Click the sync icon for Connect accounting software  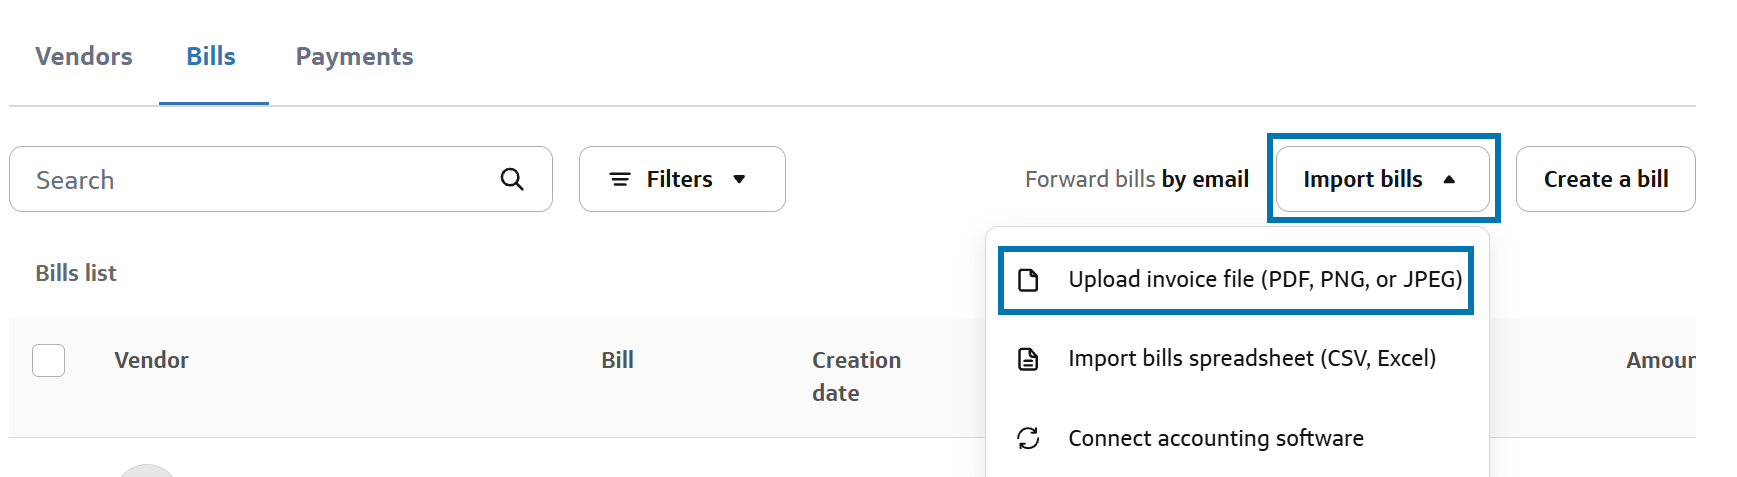[x=1028, y=438]
